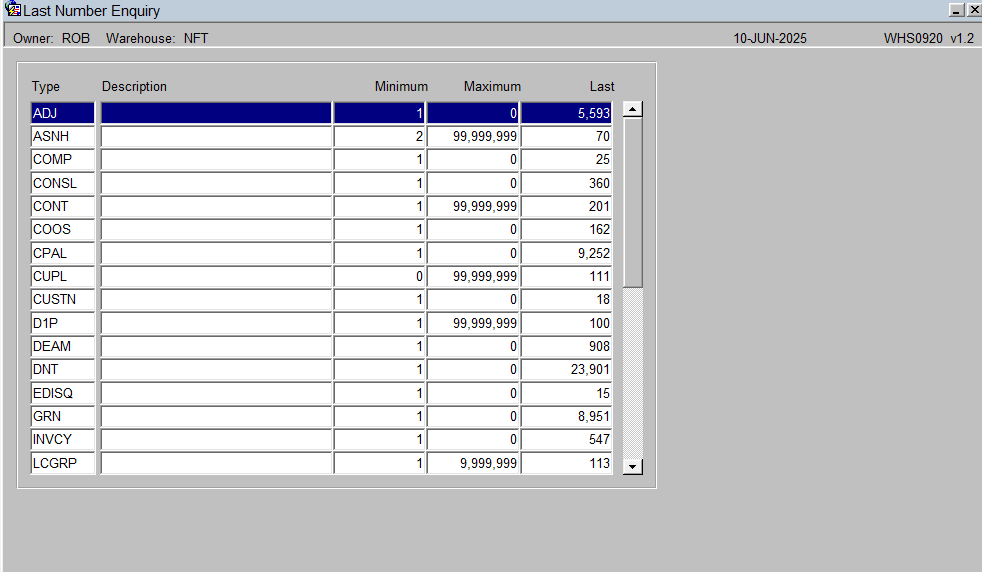Click the Last value 5,593 for ADJ
Viewport: 982px width, 572px height.
tap(567, 113)
